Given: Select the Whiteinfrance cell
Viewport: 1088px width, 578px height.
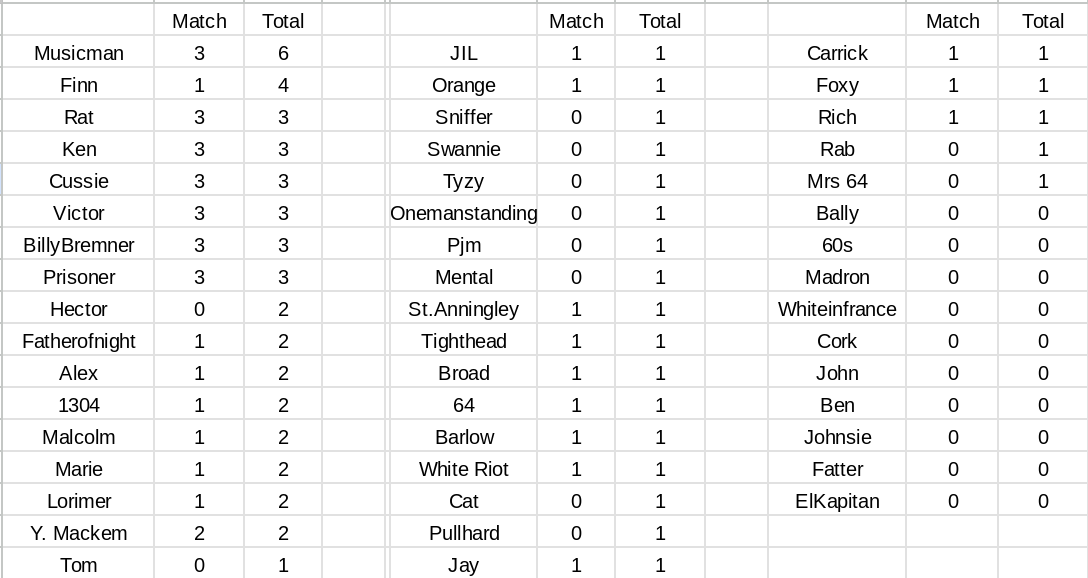Looking at the screenshot, I should tap(837, 309).
